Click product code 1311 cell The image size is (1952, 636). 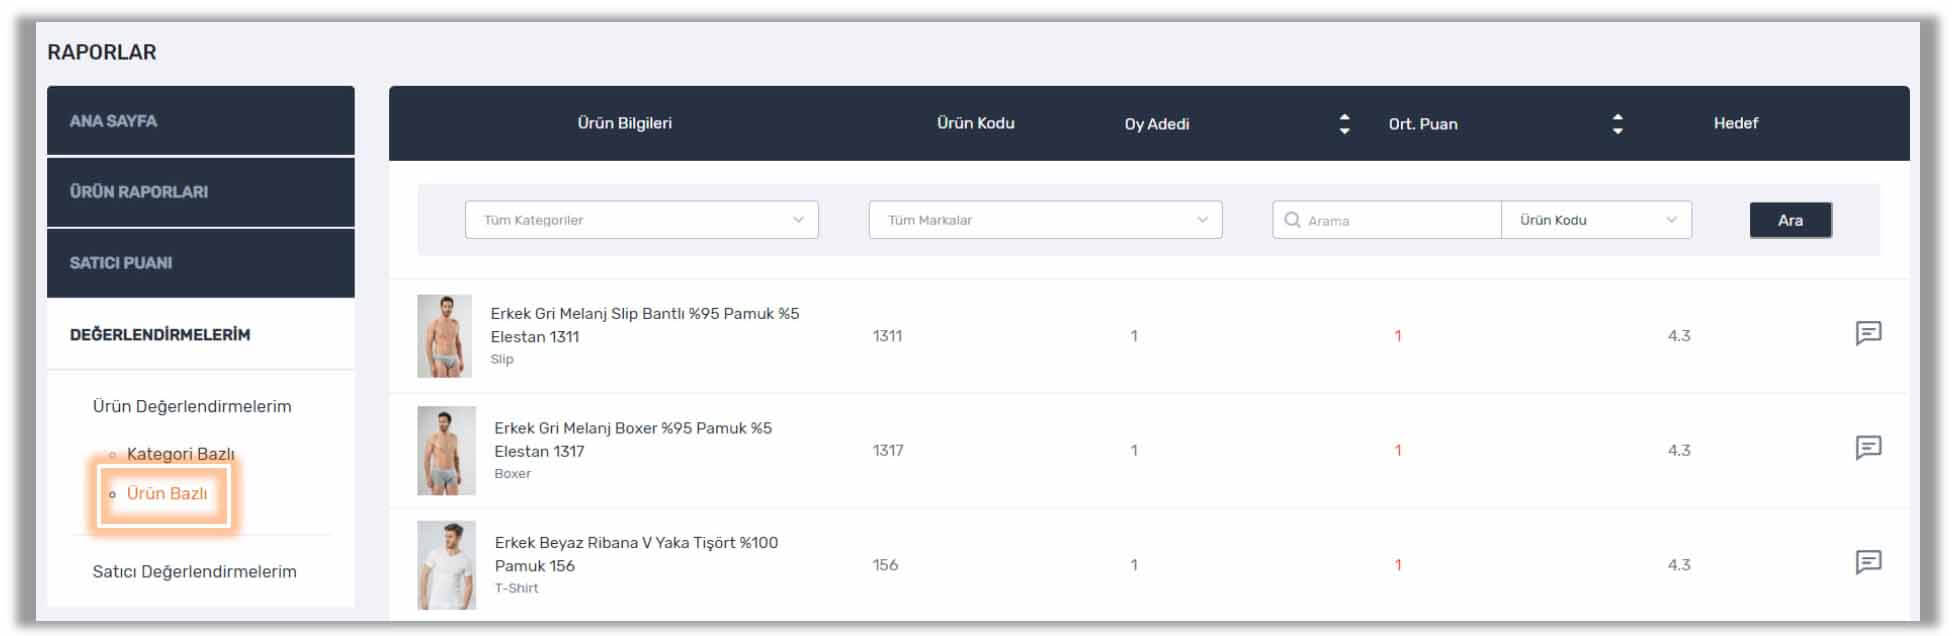pyautogui.click(x=888, y=336)
